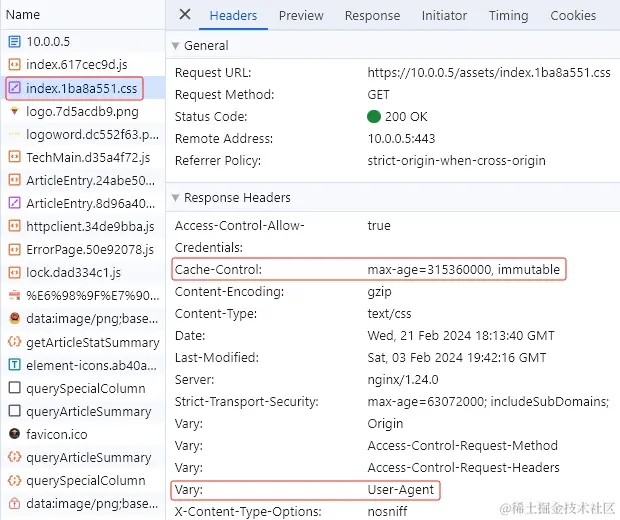Click the image icon for logo.7d5acdb9.png
Viewport: 620px width, 520px height.
pyautogui.click(x=14, y=111)
